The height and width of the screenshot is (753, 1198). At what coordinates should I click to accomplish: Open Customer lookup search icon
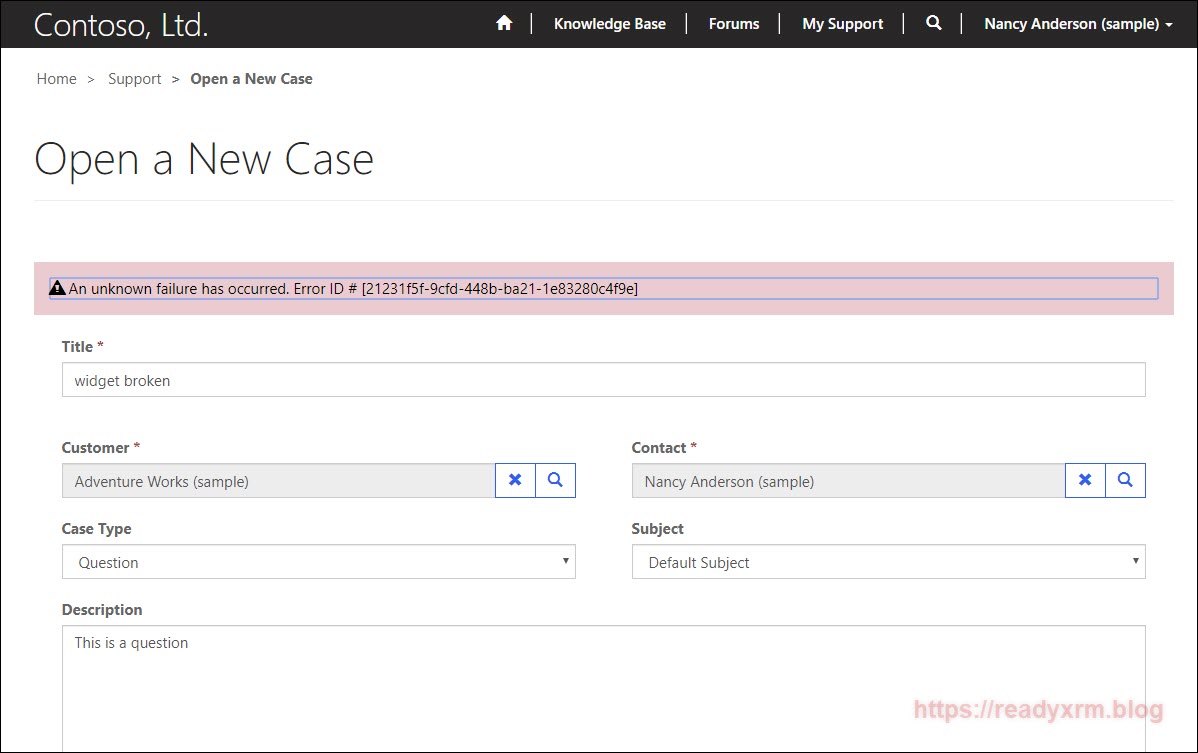pos(555,480)
